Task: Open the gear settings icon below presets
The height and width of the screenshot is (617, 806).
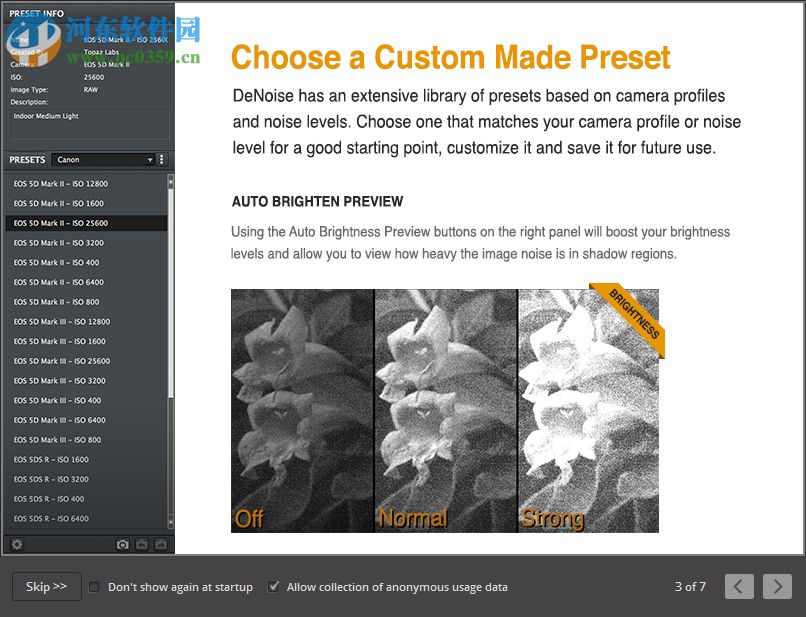Action: pyautogui.click(x=17, y=544)
